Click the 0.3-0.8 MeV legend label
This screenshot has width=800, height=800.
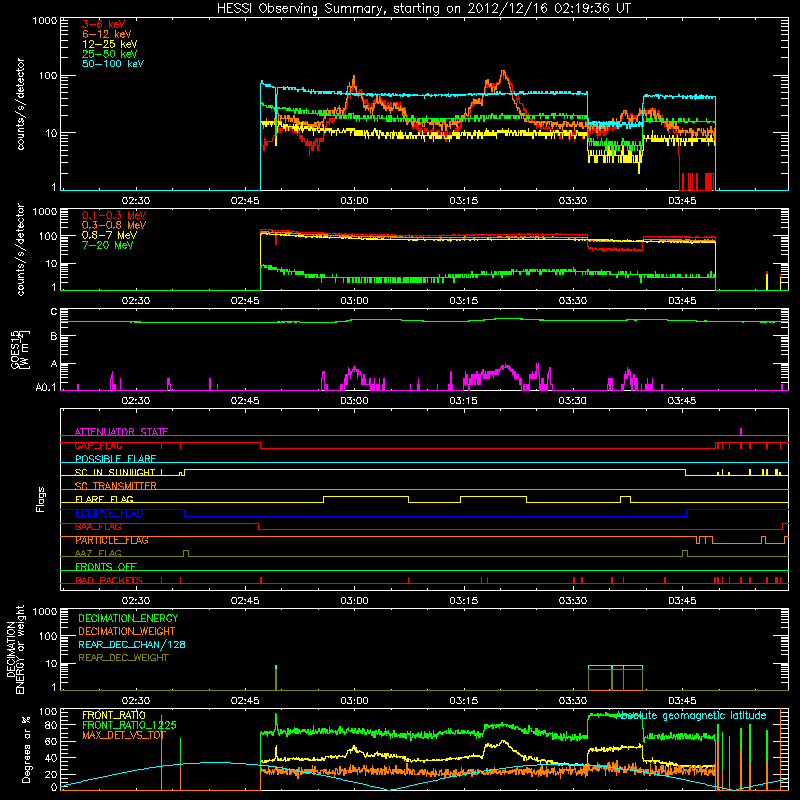click(114, 225)
